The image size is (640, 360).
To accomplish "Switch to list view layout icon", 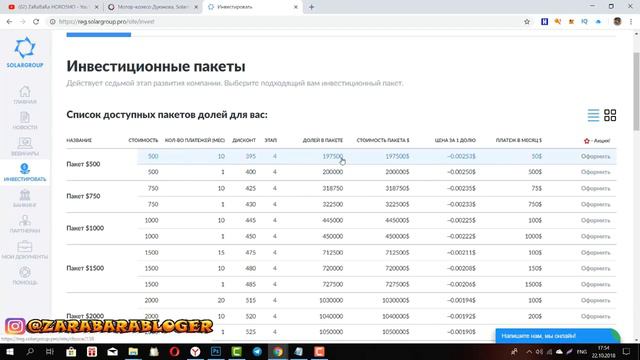I will point(593,115).
